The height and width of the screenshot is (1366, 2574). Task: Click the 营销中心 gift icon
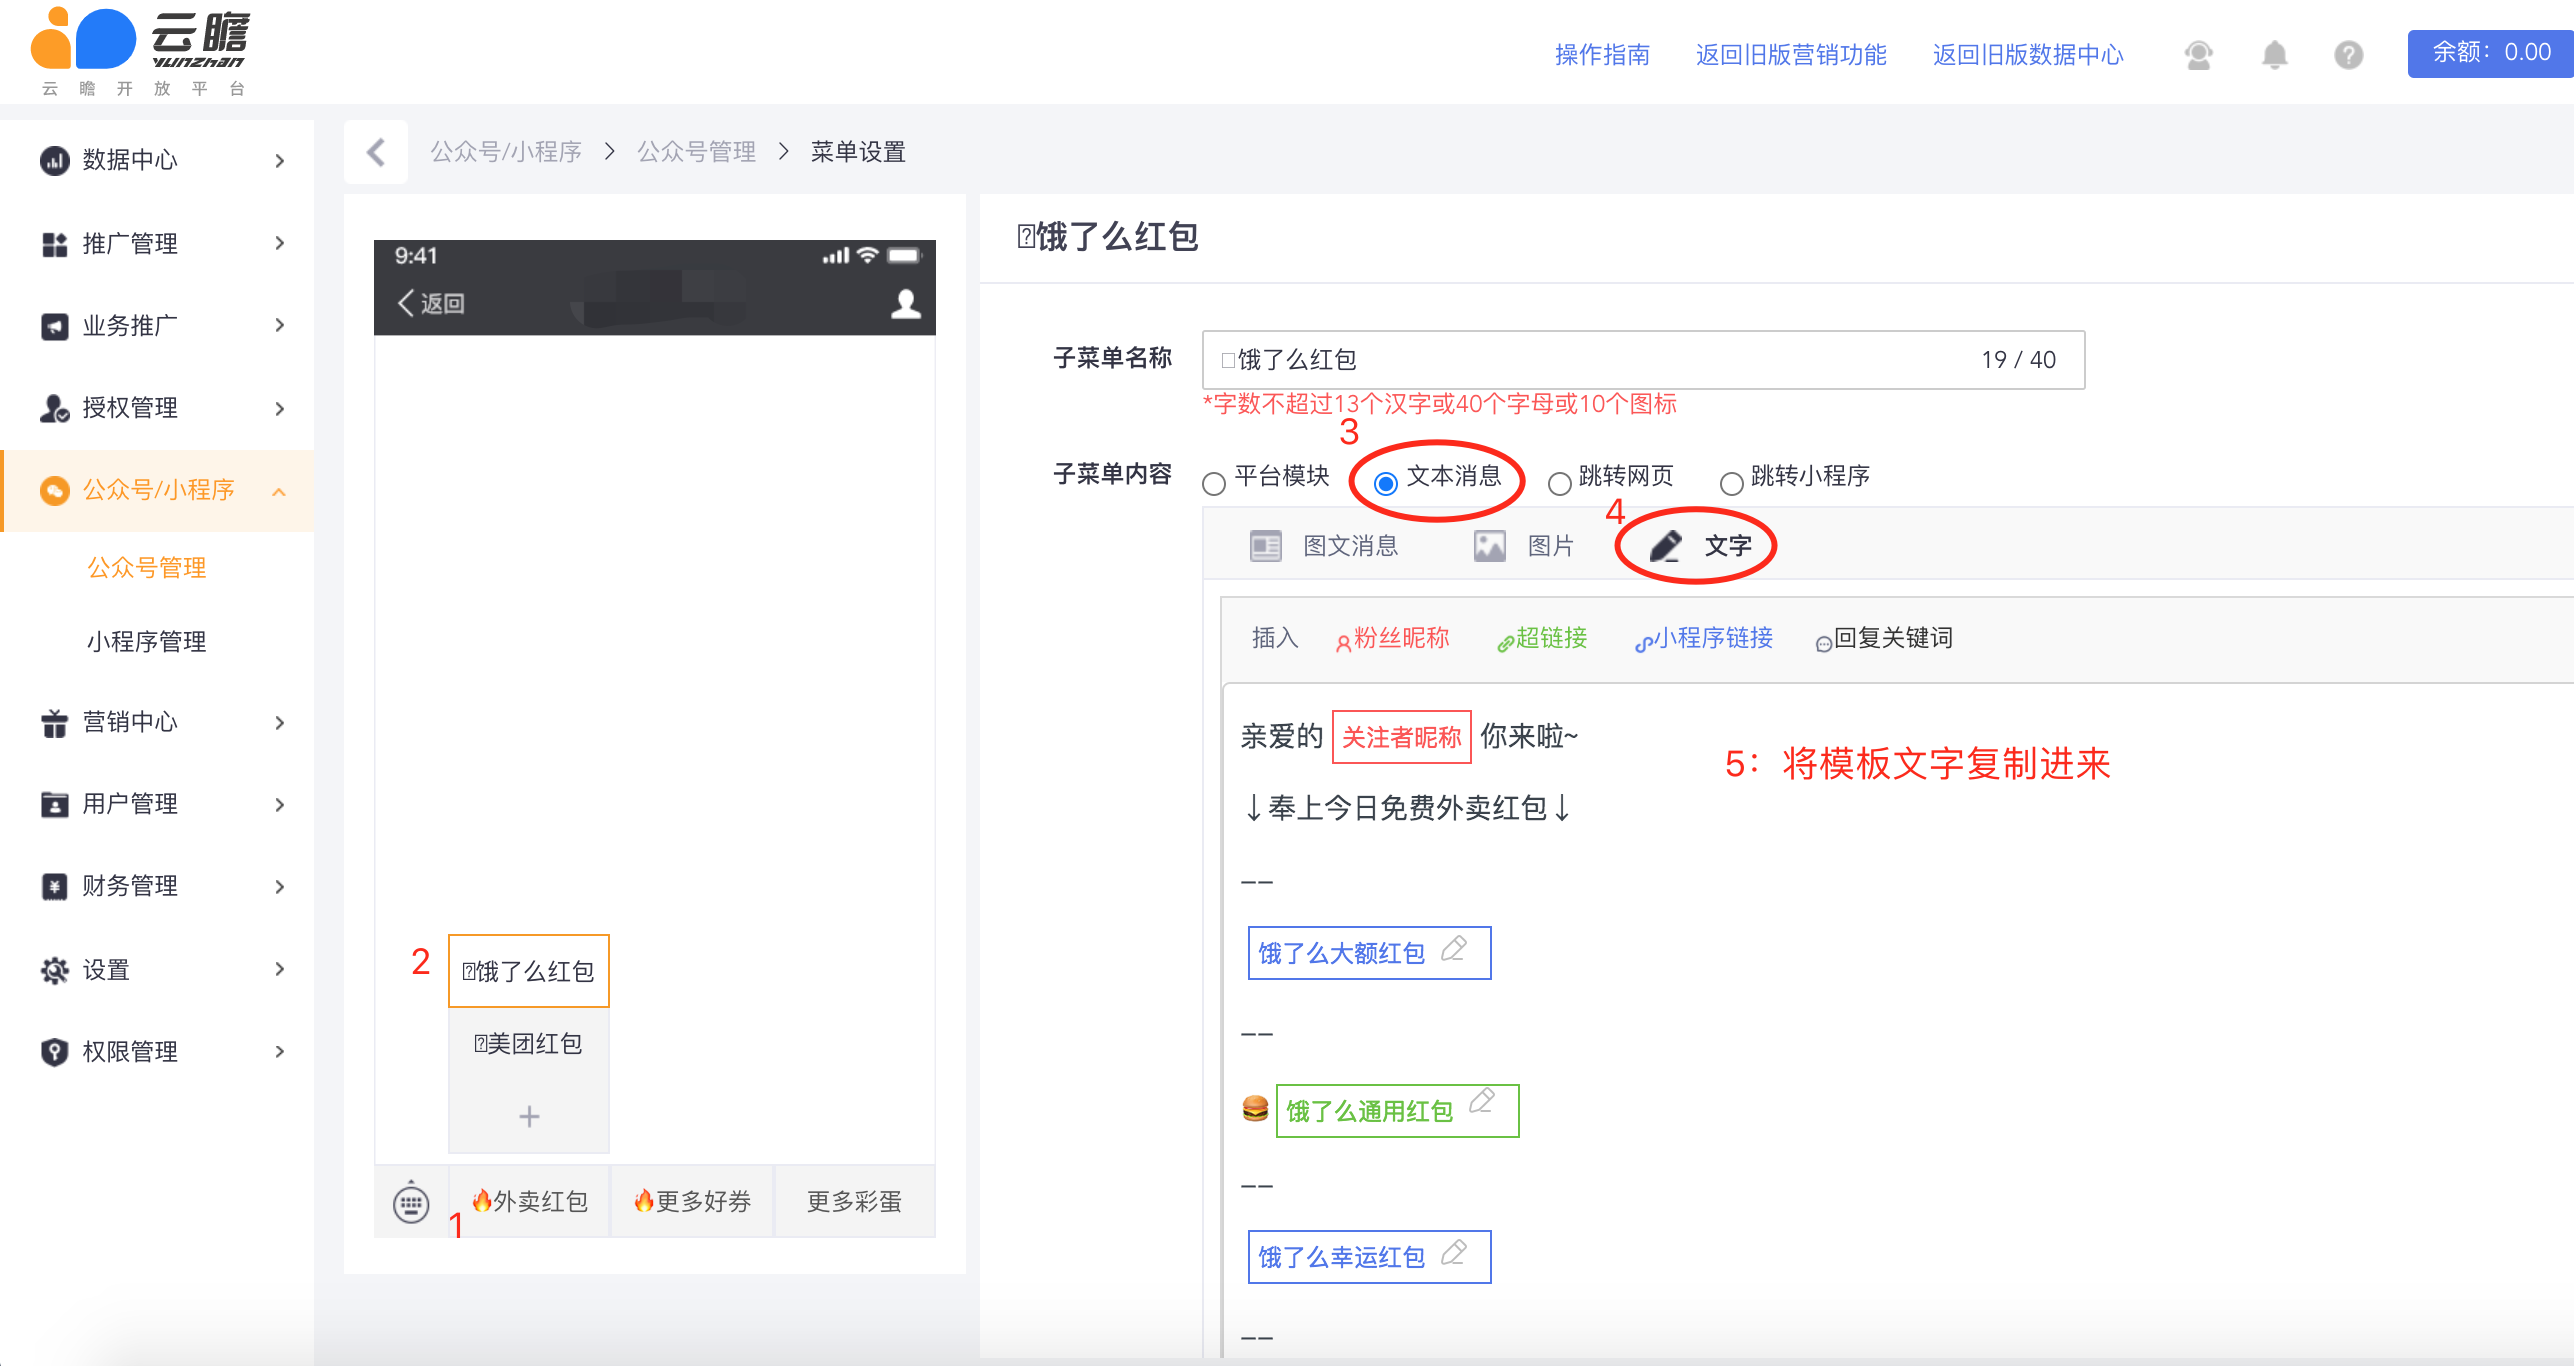(x=54, y=722)
